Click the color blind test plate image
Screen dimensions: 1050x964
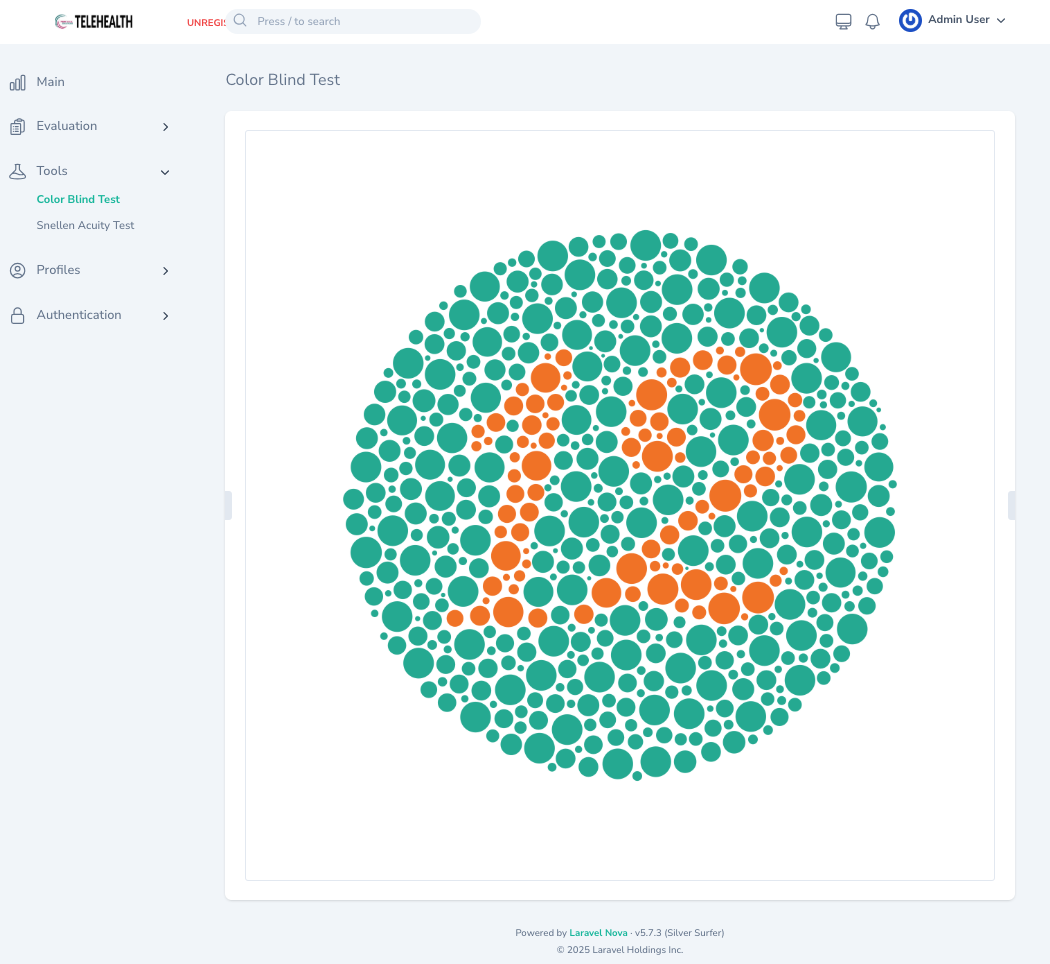pos(620,506)
